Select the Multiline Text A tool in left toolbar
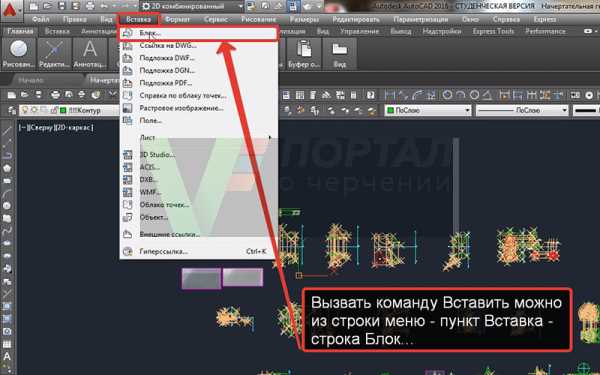 pyautogui.click(x=7, y=357)
